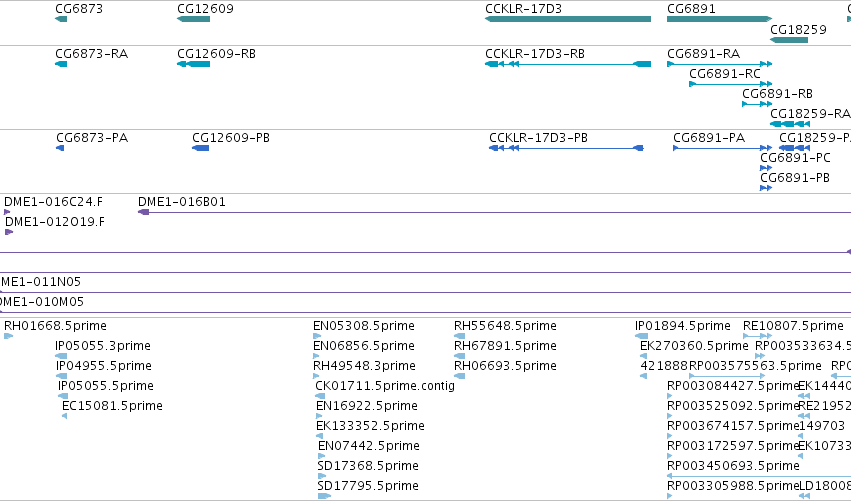Select RP003305988.5prime EST label
851x501 pixels.
click(733, 486)
